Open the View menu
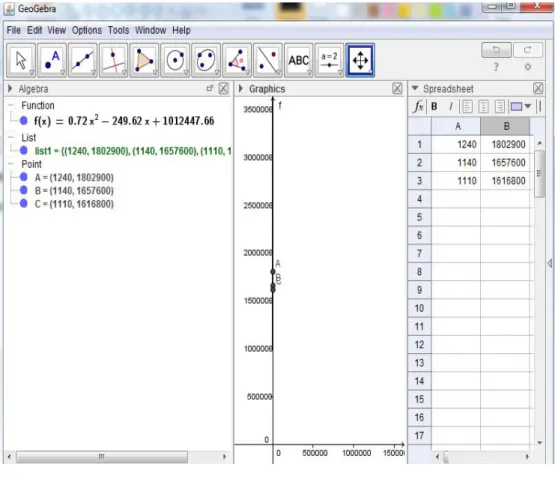The width and height of the screenshot is (555, 479). pos(57,30)
